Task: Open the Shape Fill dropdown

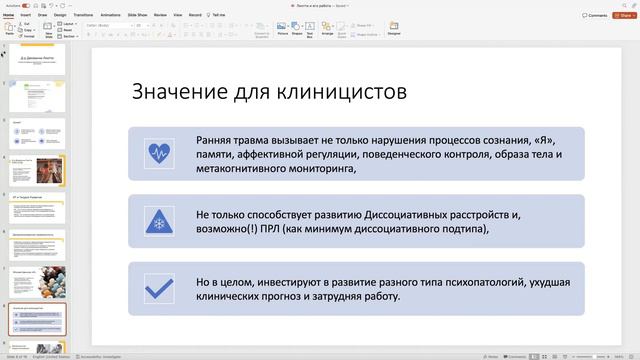Action: tap(362, 25)
